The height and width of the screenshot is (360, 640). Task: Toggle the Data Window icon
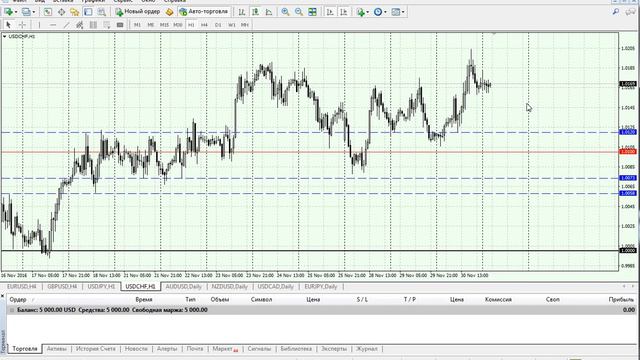[61, 12]
